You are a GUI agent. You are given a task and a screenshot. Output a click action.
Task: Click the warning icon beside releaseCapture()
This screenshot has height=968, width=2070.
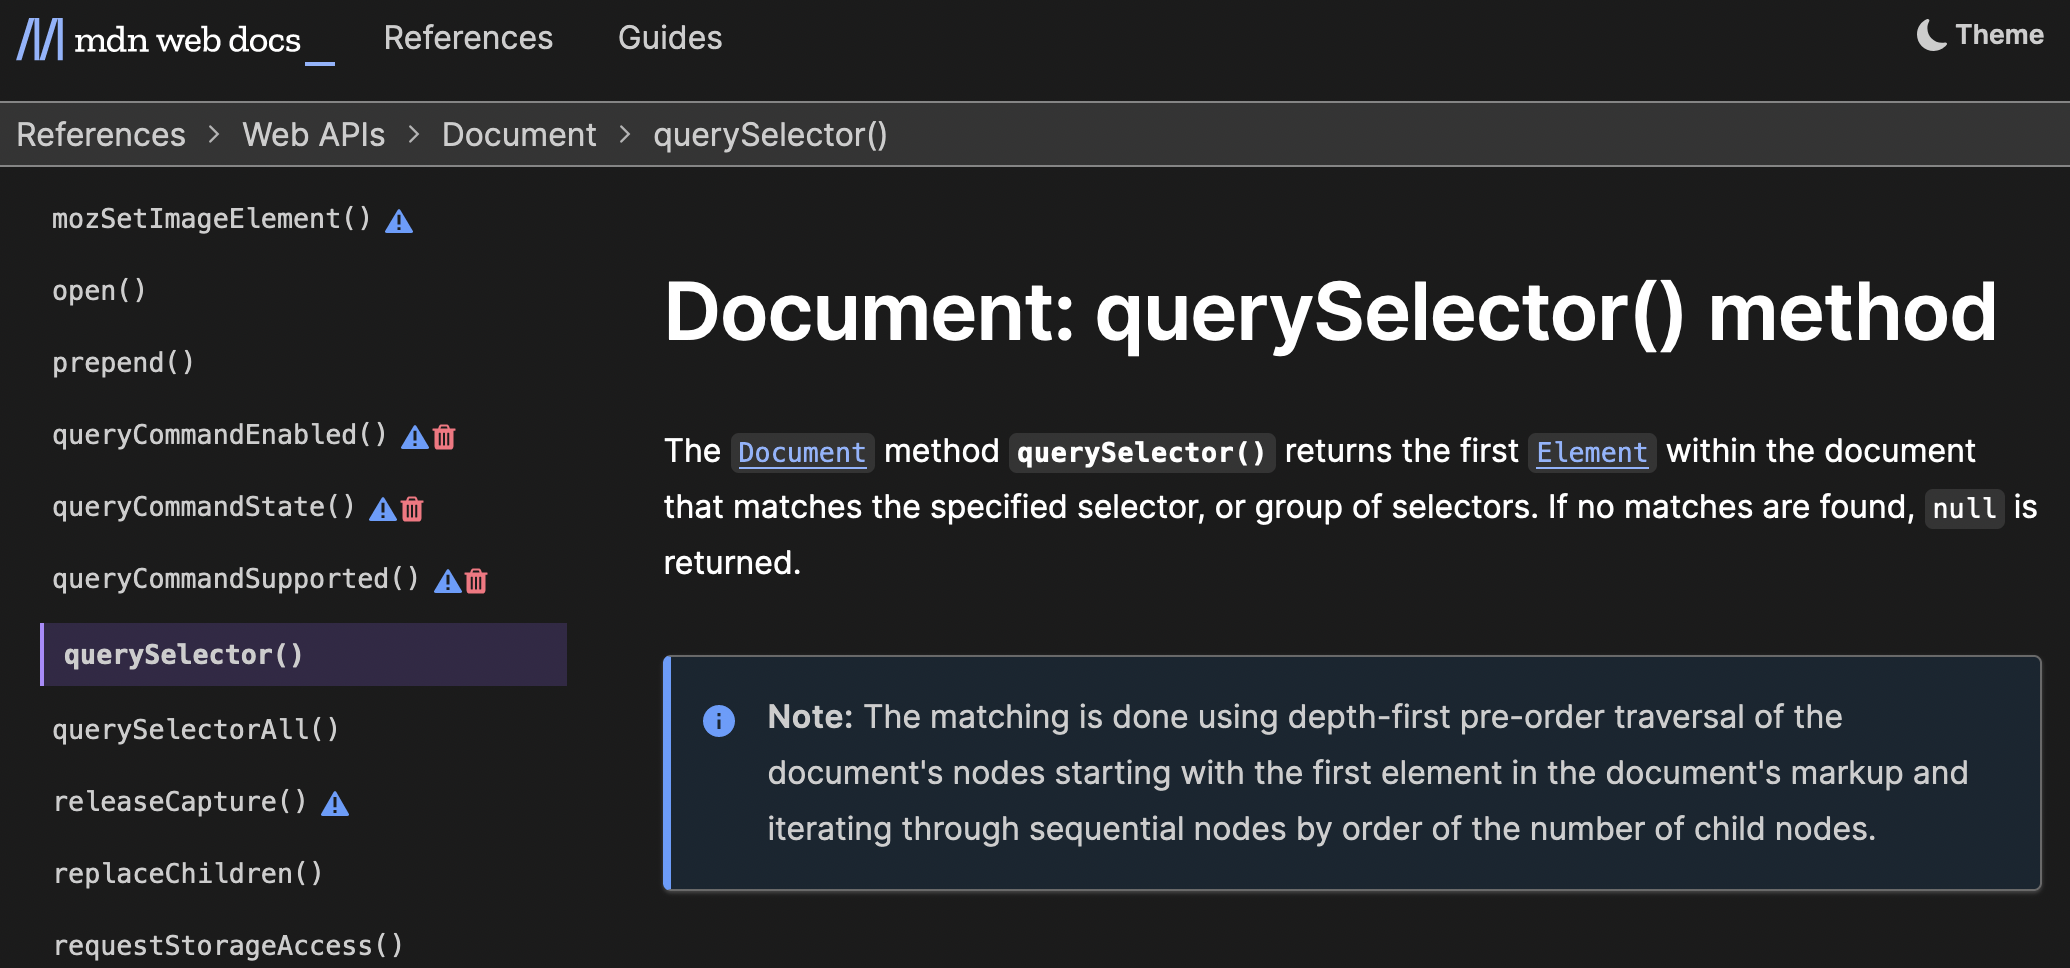click(335, 802)
